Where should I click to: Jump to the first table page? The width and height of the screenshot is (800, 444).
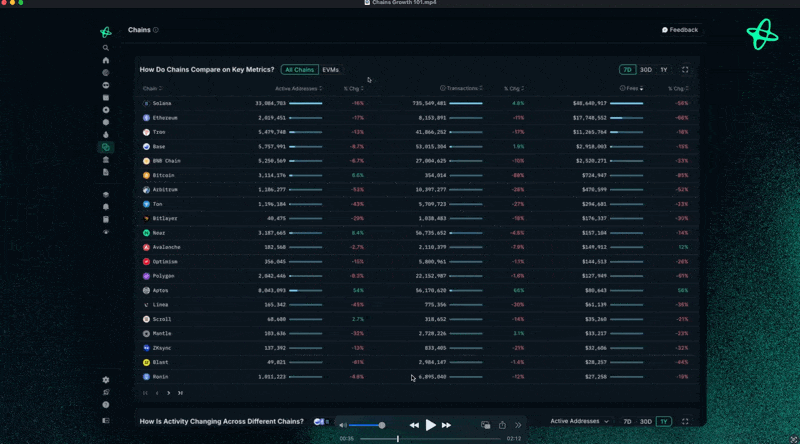pos(145,393)
